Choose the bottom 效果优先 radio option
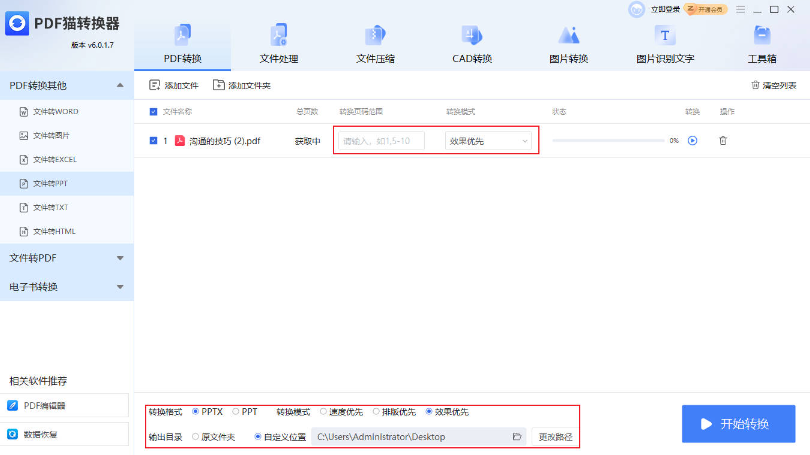This screenshot has width=810, height=455. 429,412
